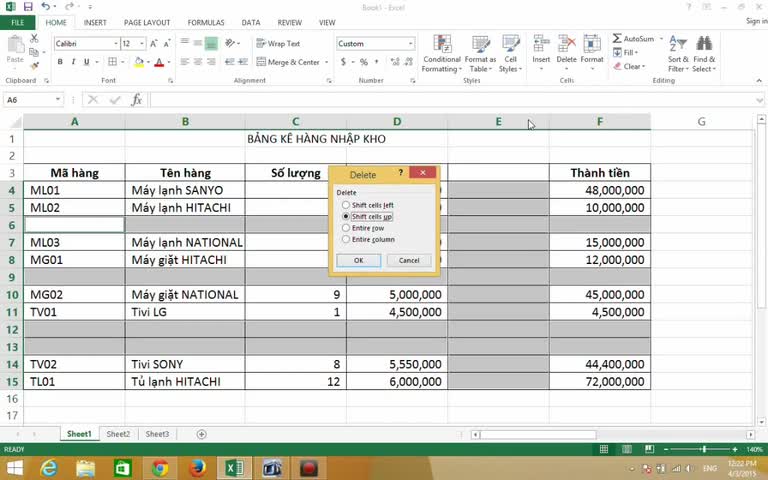This screenshot has height=480, width=768.
Task: Click the Insert cells icon
Action: 541,44
